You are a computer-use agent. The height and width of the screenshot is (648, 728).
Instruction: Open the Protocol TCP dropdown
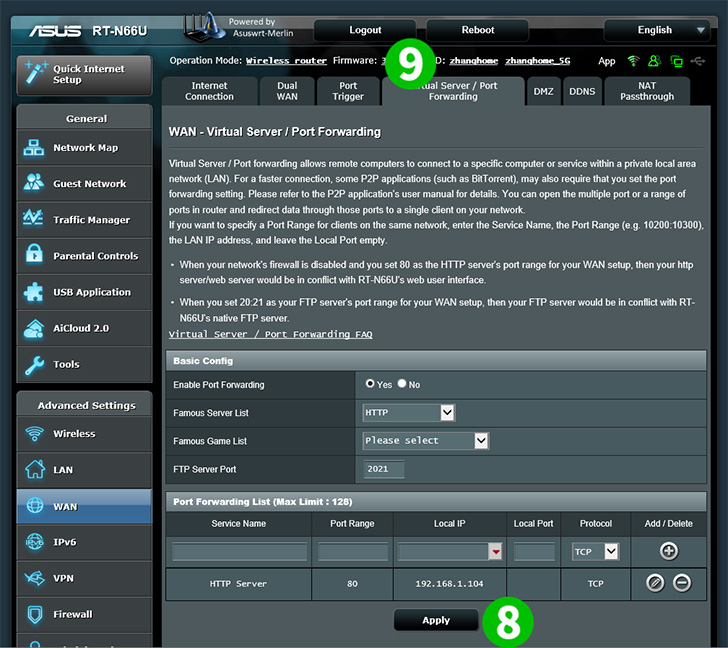596,551
